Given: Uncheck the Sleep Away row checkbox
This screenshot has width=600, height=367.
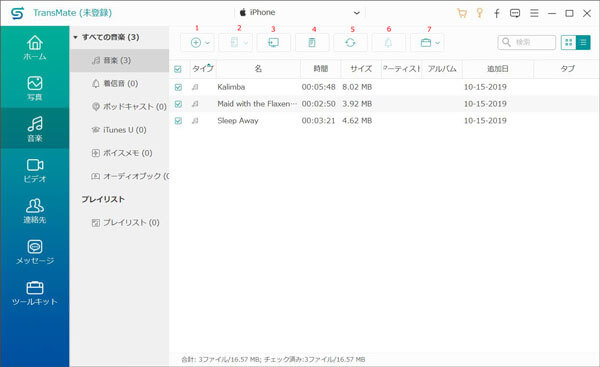Looking at the screenshot, I should coord(178,121).
